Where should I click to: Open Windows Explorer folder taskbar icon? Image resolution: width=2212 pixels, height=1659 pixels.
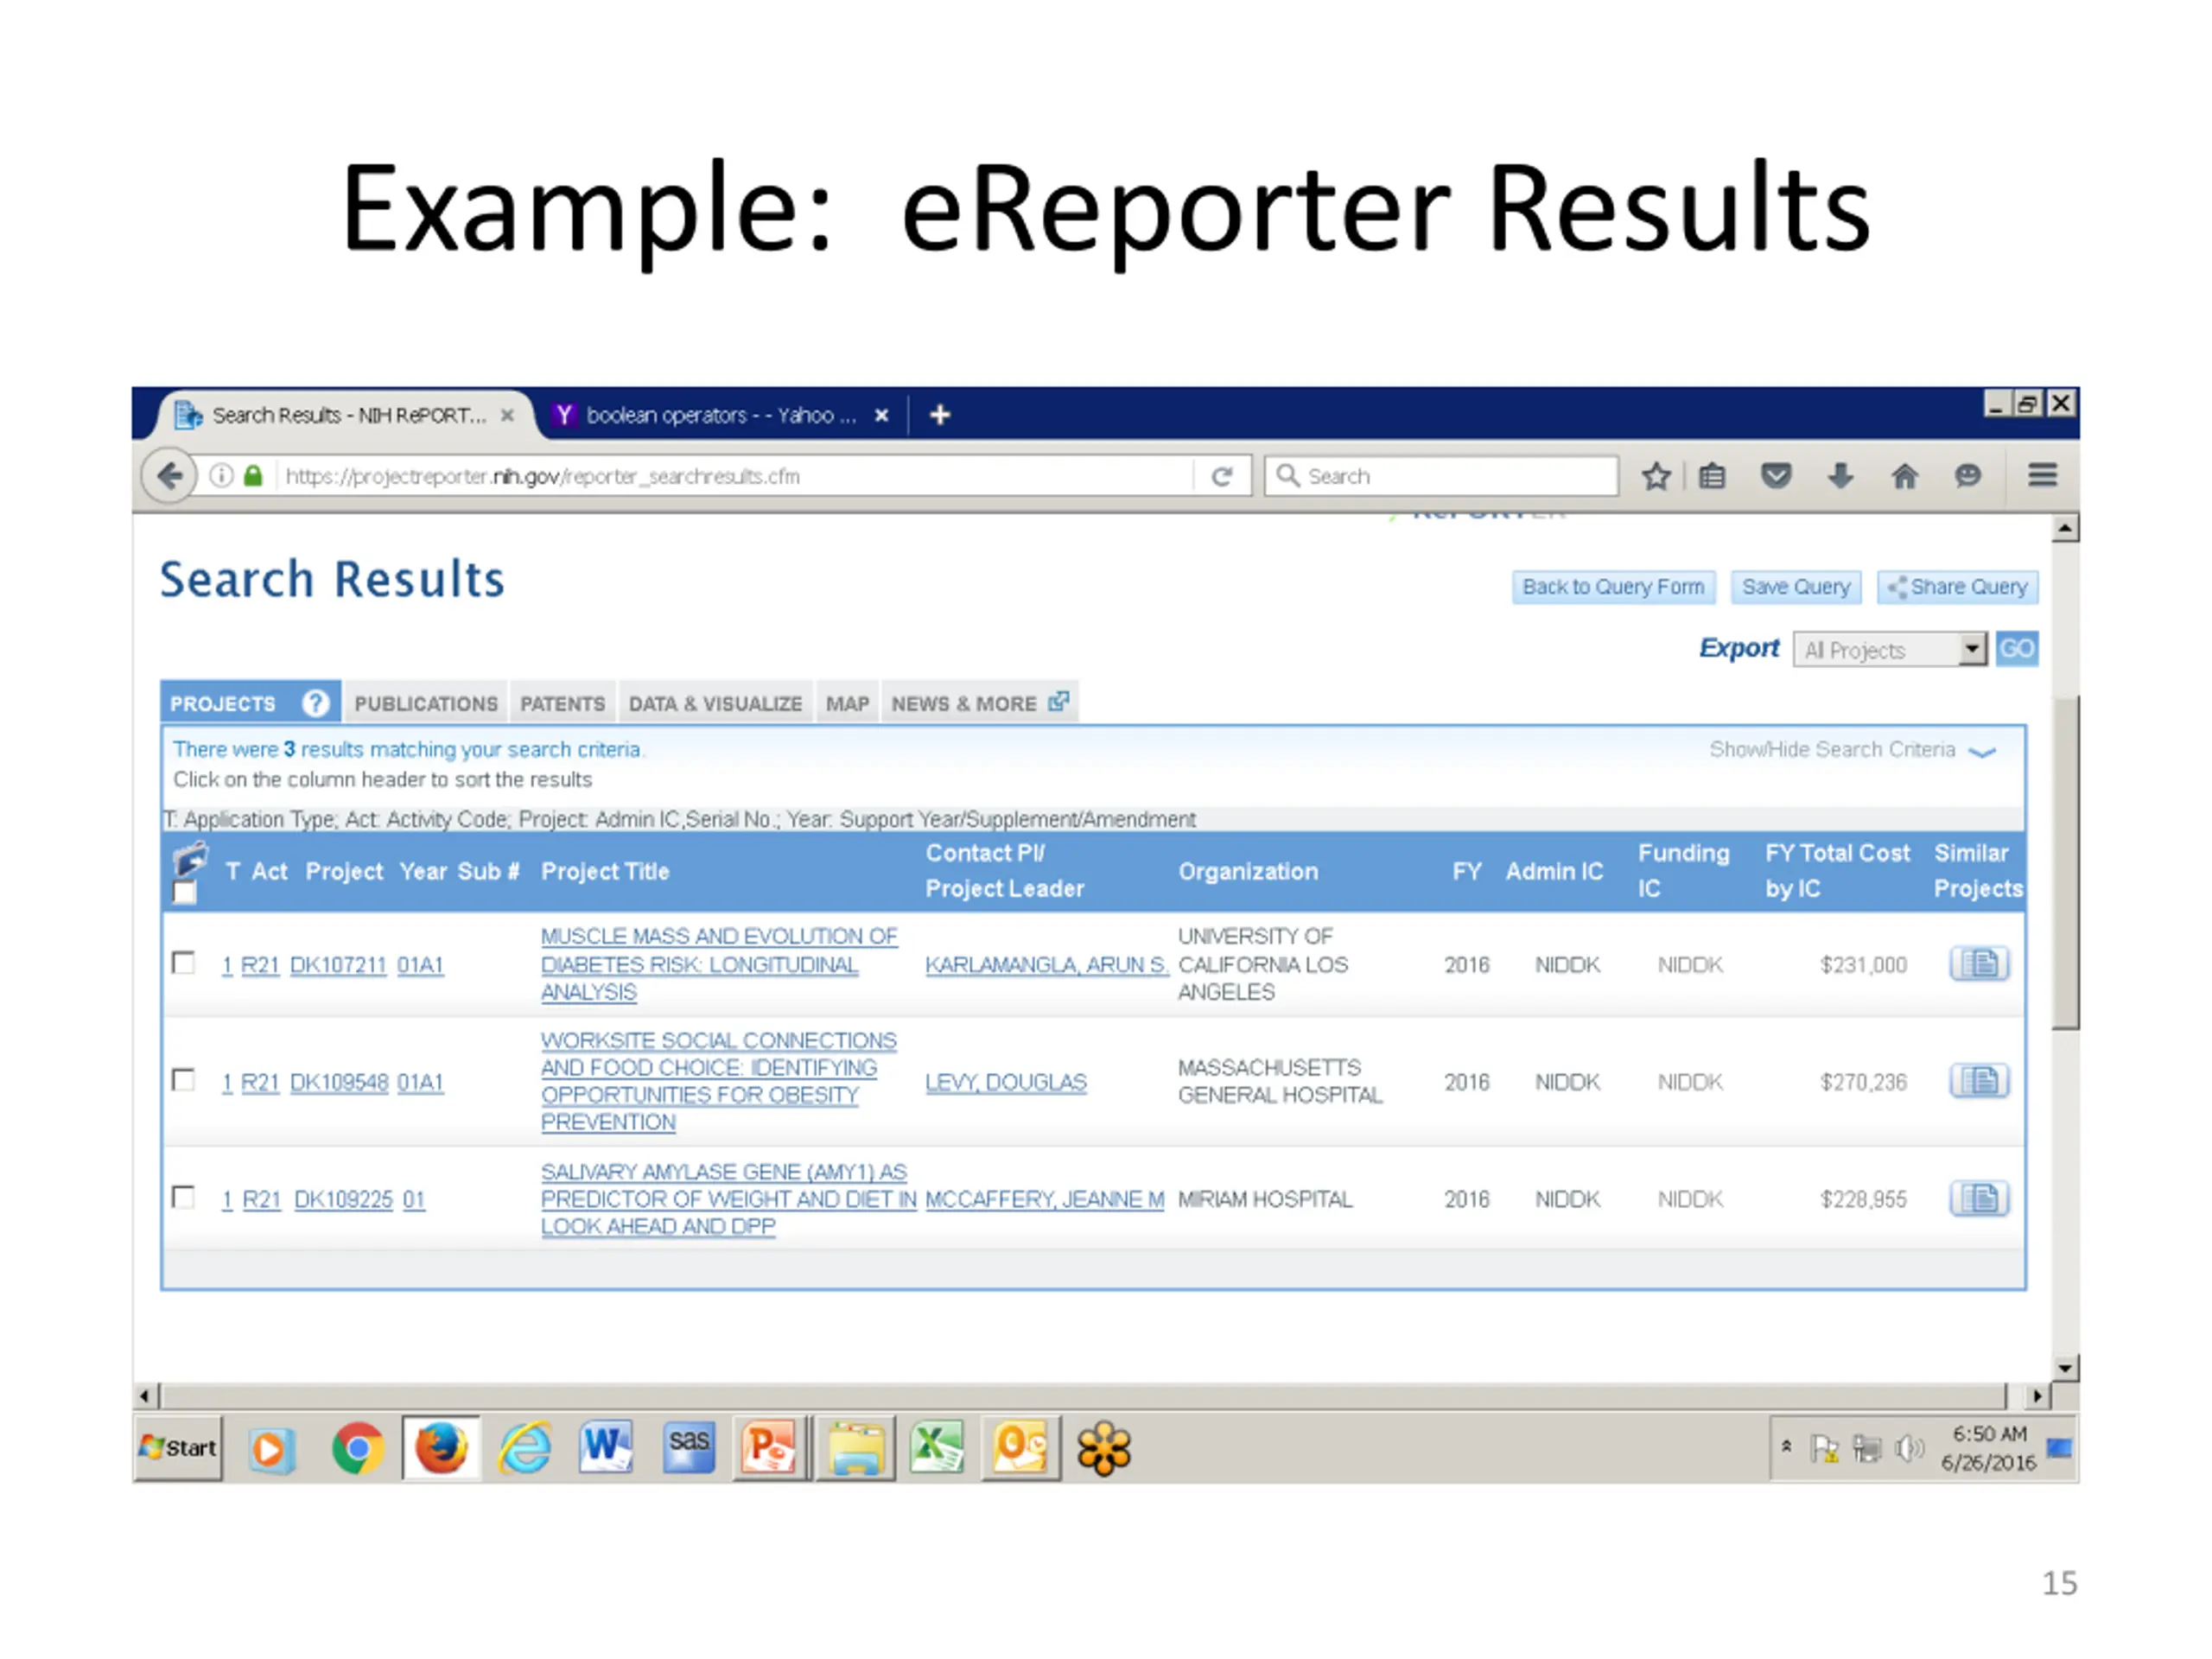(856, 1448)
